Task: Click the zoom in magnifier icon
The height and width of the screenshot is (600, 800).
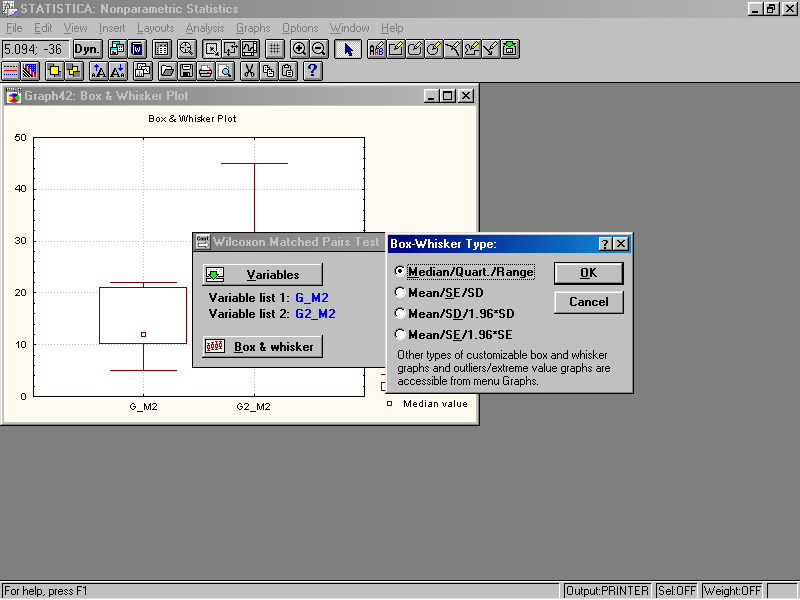Action: point(299,49)
